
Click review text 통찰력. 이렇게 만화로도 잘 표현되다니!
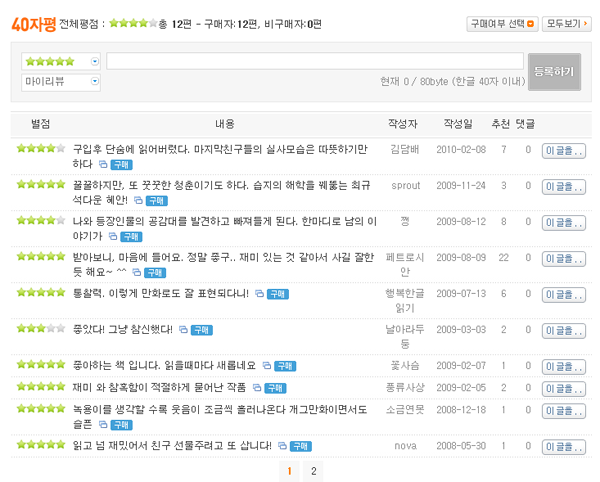click(161, 294)
